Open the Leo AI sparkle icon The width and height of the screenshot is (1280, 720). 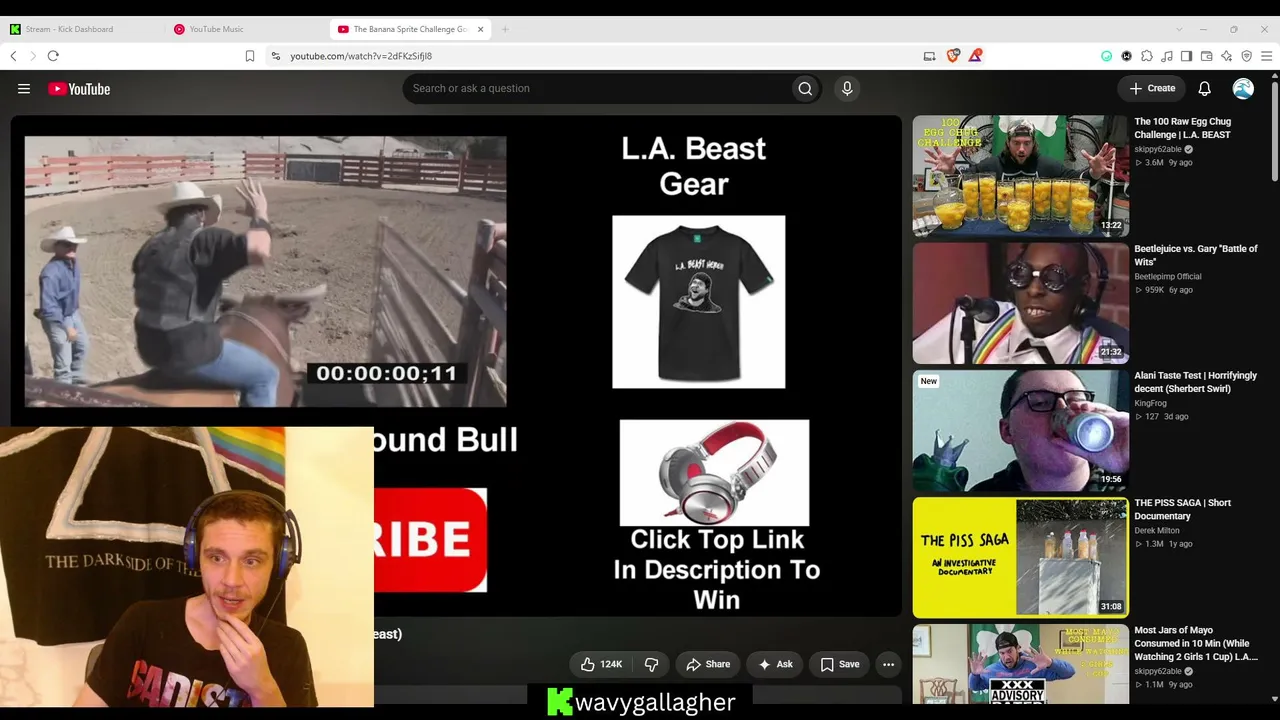coord(1227,56)
